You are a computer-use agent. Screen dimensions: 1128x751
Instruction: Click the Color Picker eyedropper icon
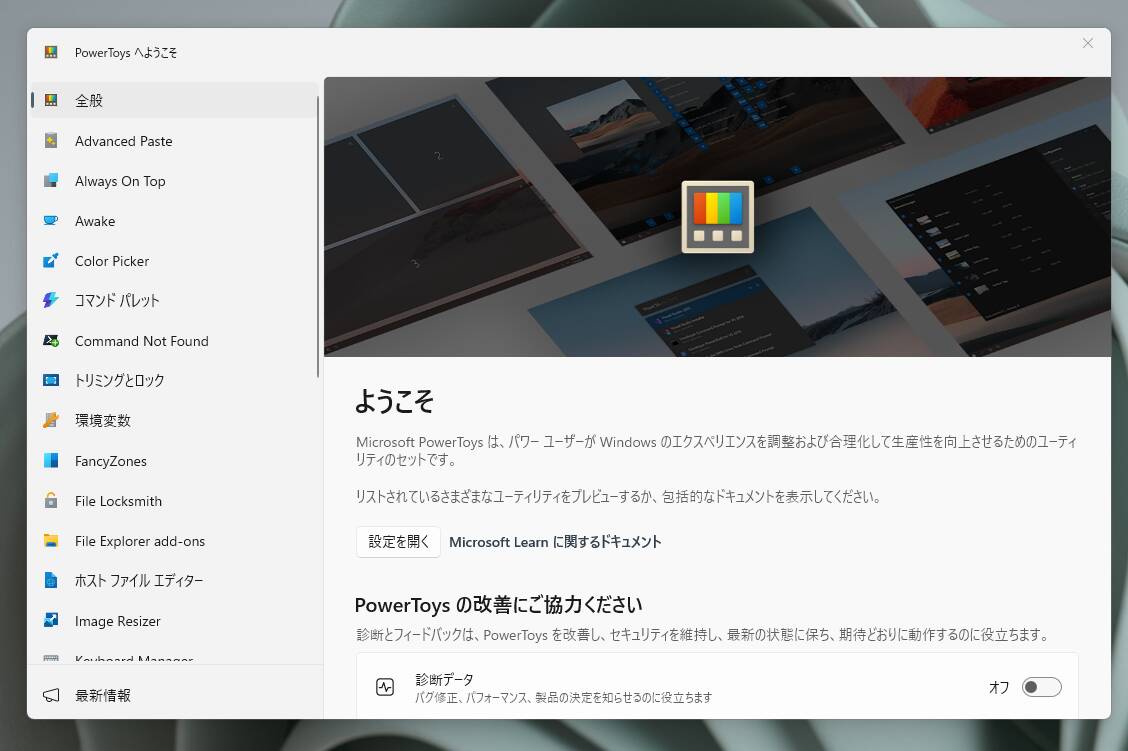(x=50, y=260)
